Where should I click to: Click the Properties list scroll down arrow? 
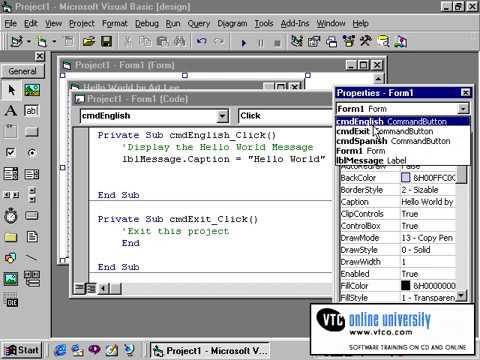(461, 295)
